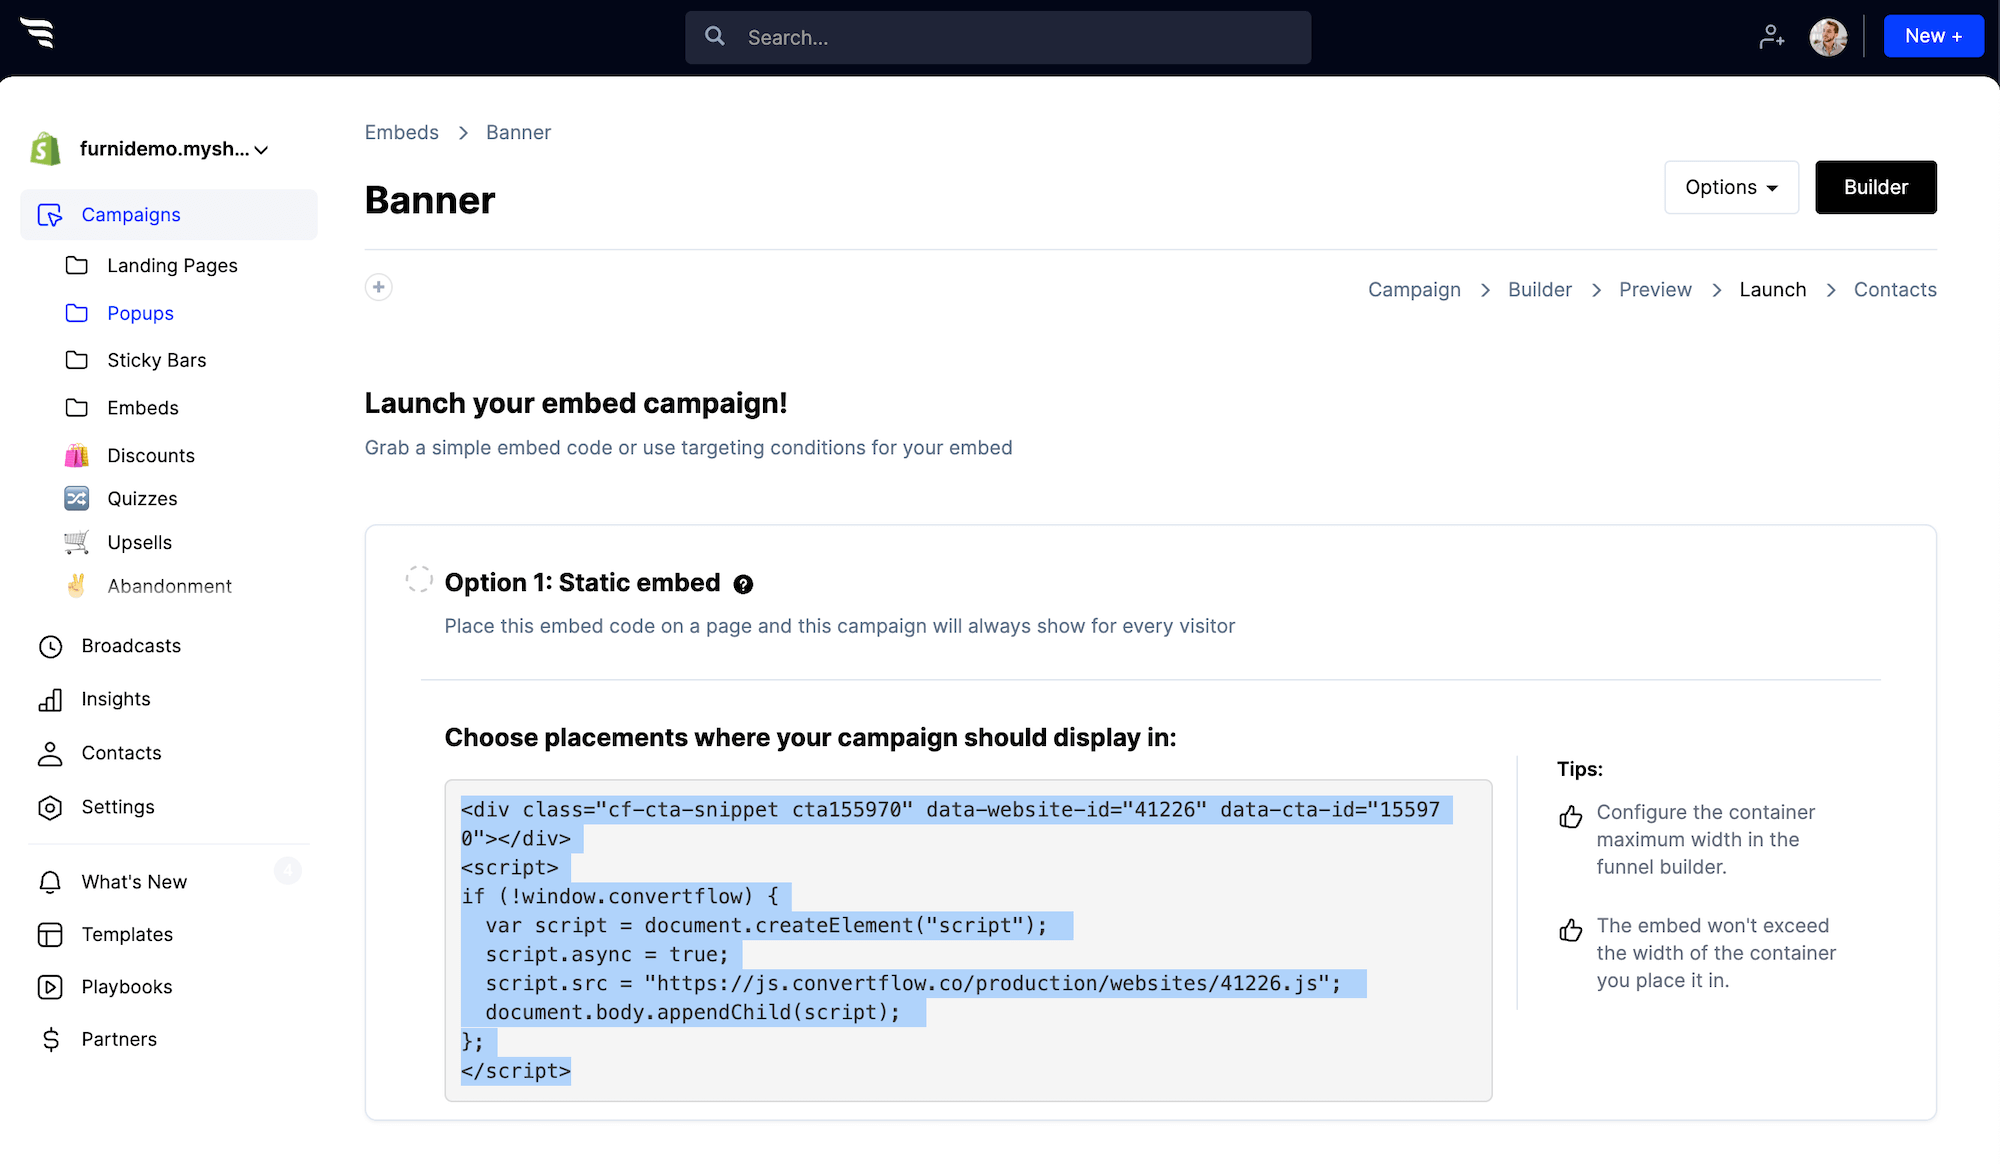2000x1164 pixels.
Task: Open Sticky Bars
Action: (x=157, y=360)
